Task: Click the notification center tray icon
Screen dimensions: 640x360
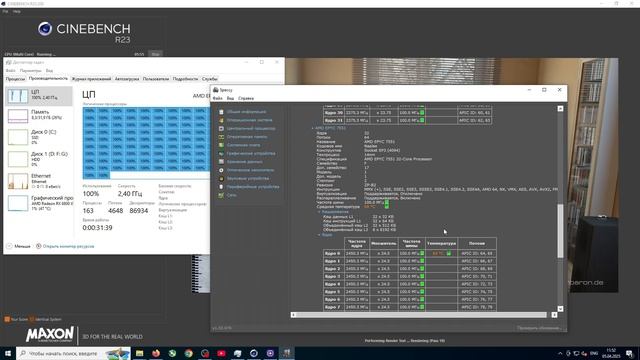Action: point(630,353)
